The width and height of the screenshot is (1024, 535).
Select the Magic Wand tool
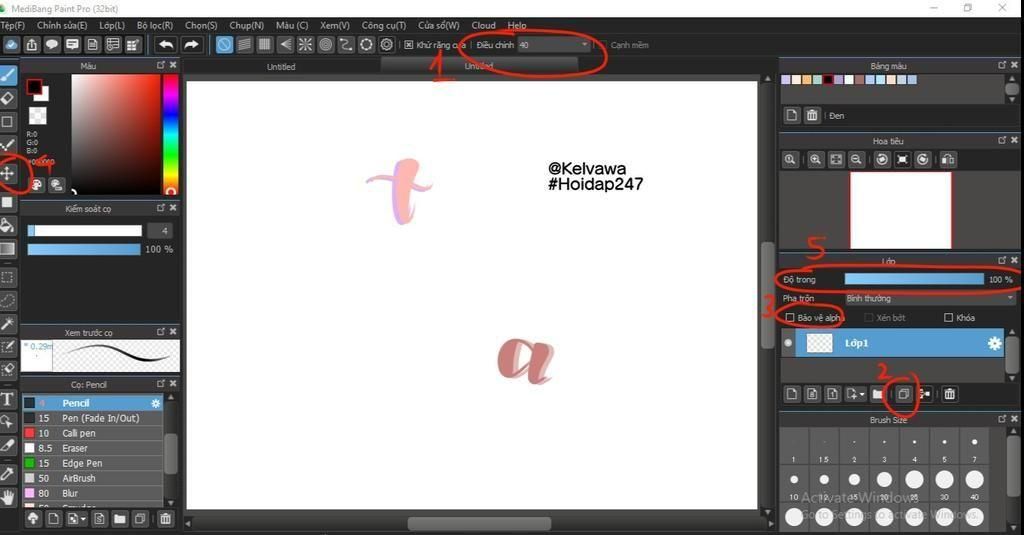pyautogui.click(x=8, y=323)
